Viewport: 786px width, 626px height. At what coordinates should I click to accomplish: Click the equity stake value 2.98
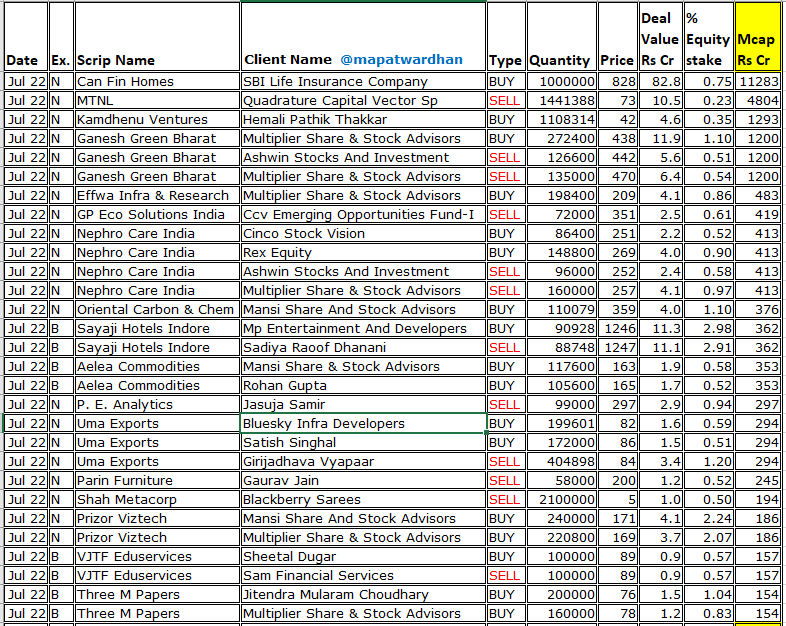[x=709, y=328]
